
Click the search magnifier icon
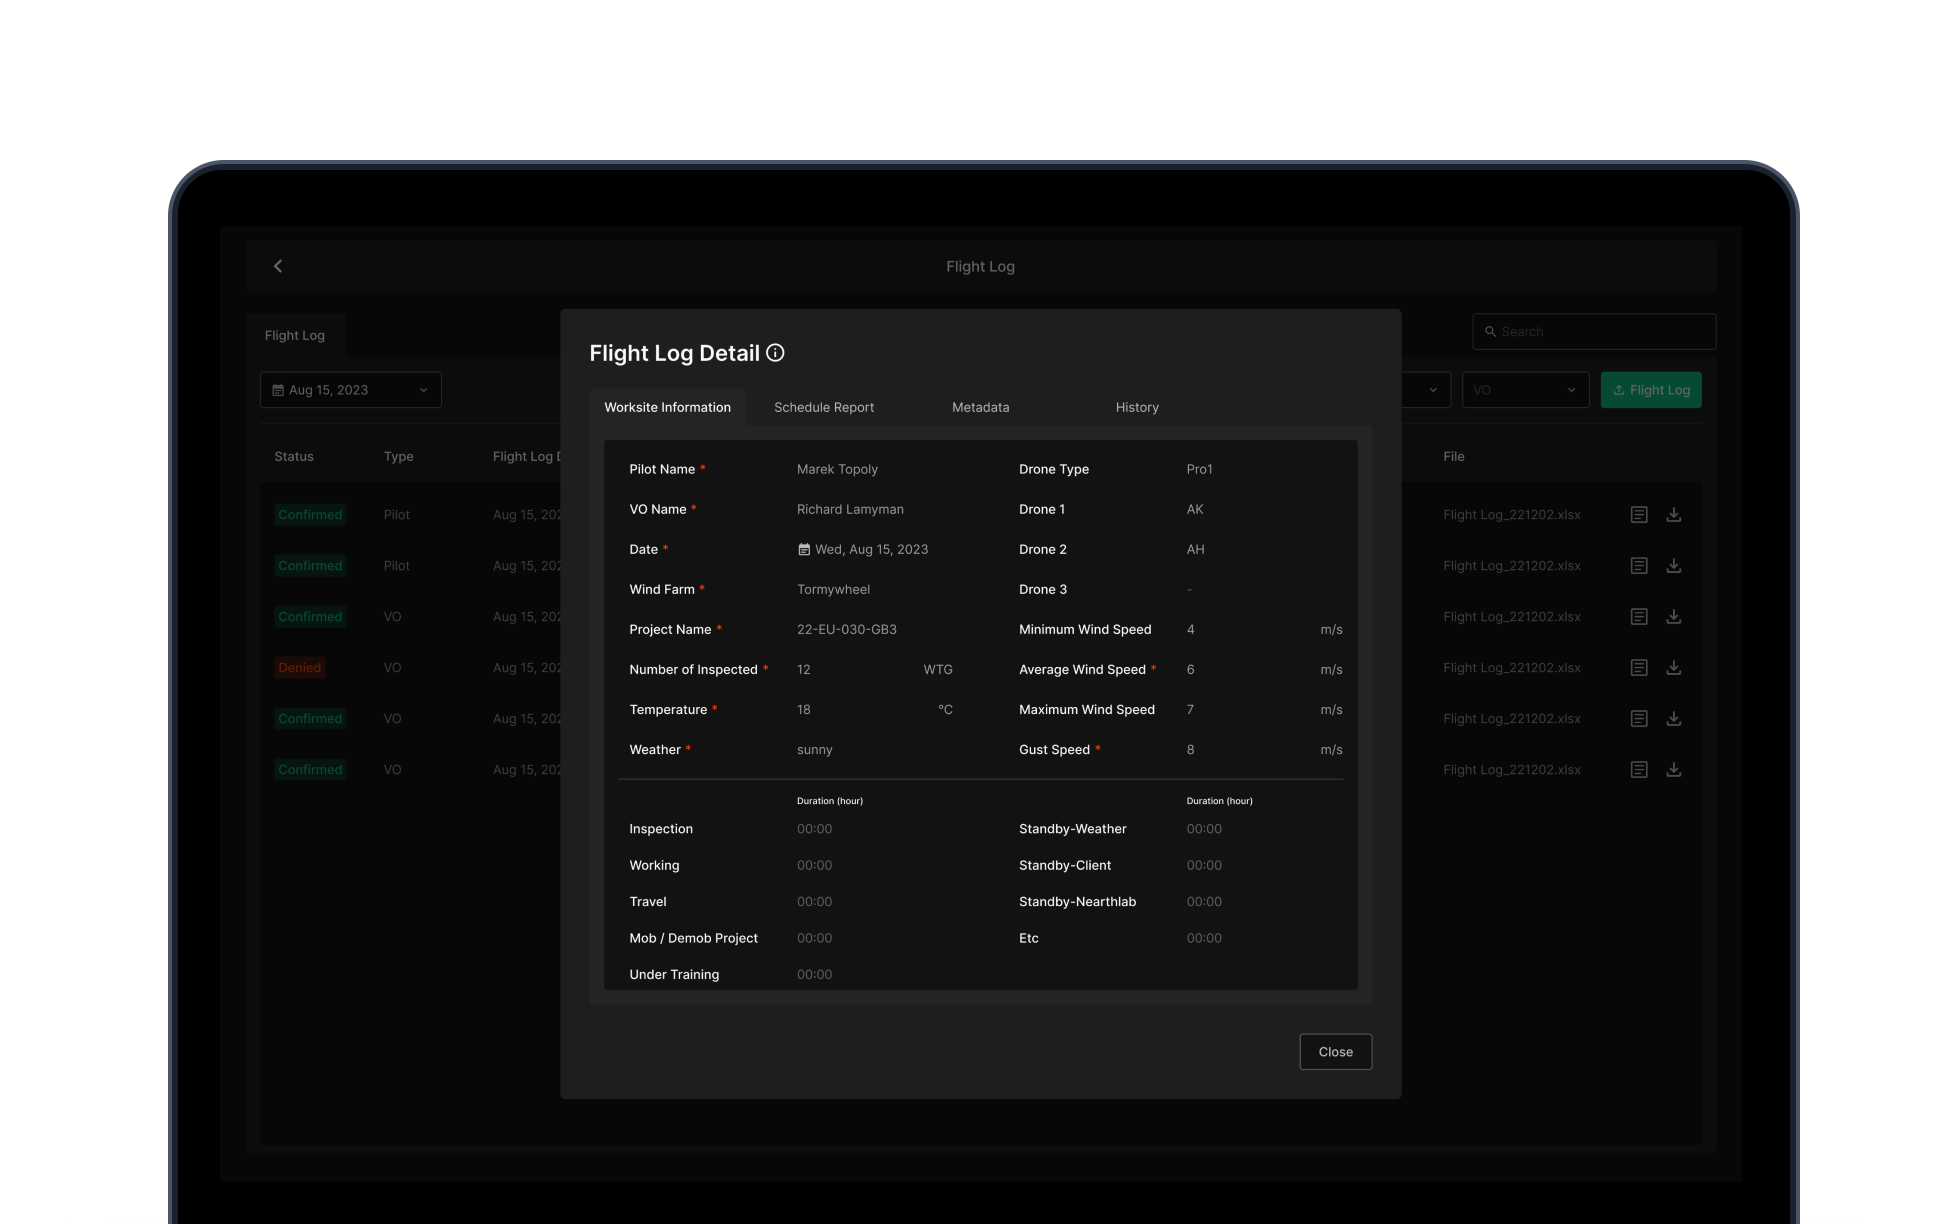click(x=1491, y=331)
